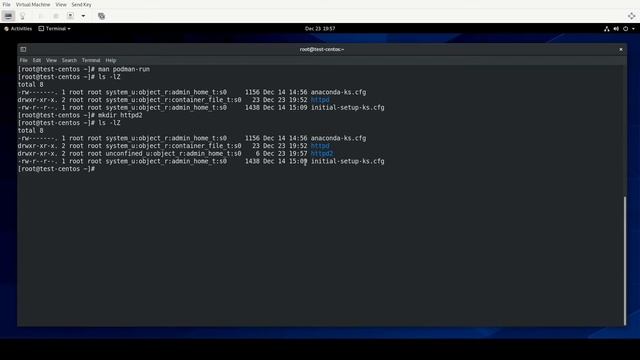Open virt-manager File menu
Viewport: 640px width, 360px height.
tap(7, 4)
